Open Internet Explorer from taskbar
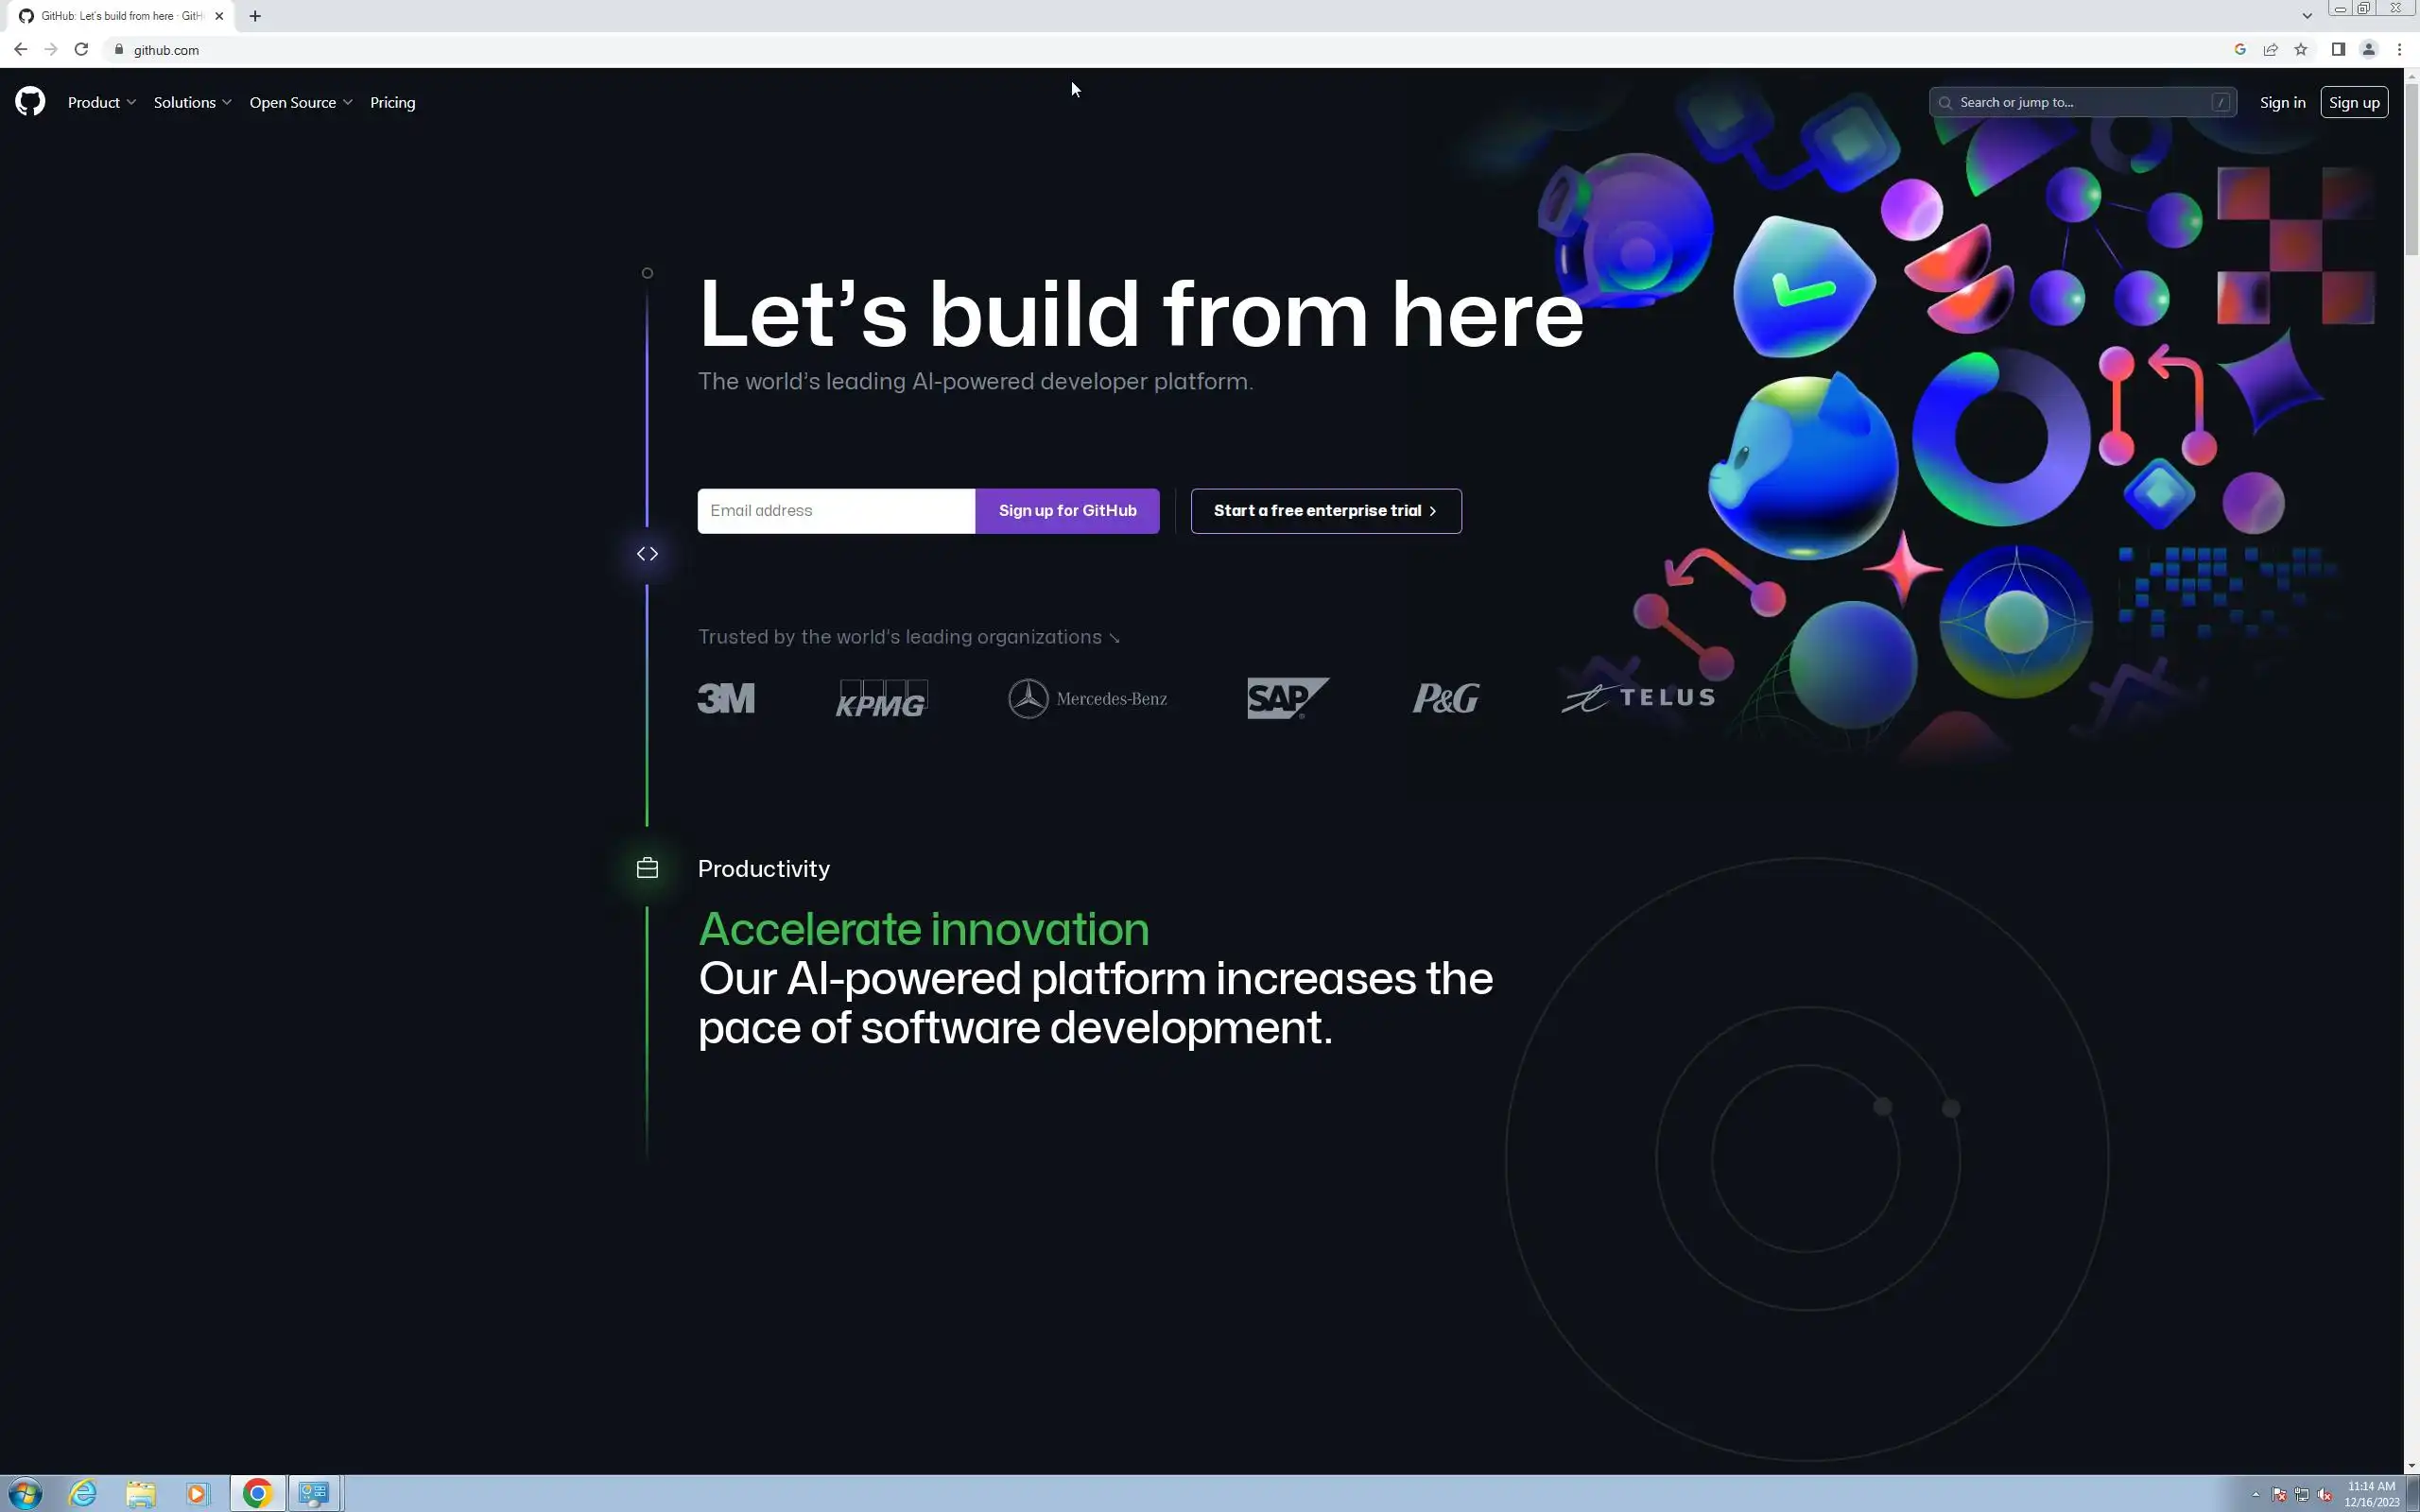Image resolution: width=2420 pixels, height=1512 pixels. point(83,1494)
